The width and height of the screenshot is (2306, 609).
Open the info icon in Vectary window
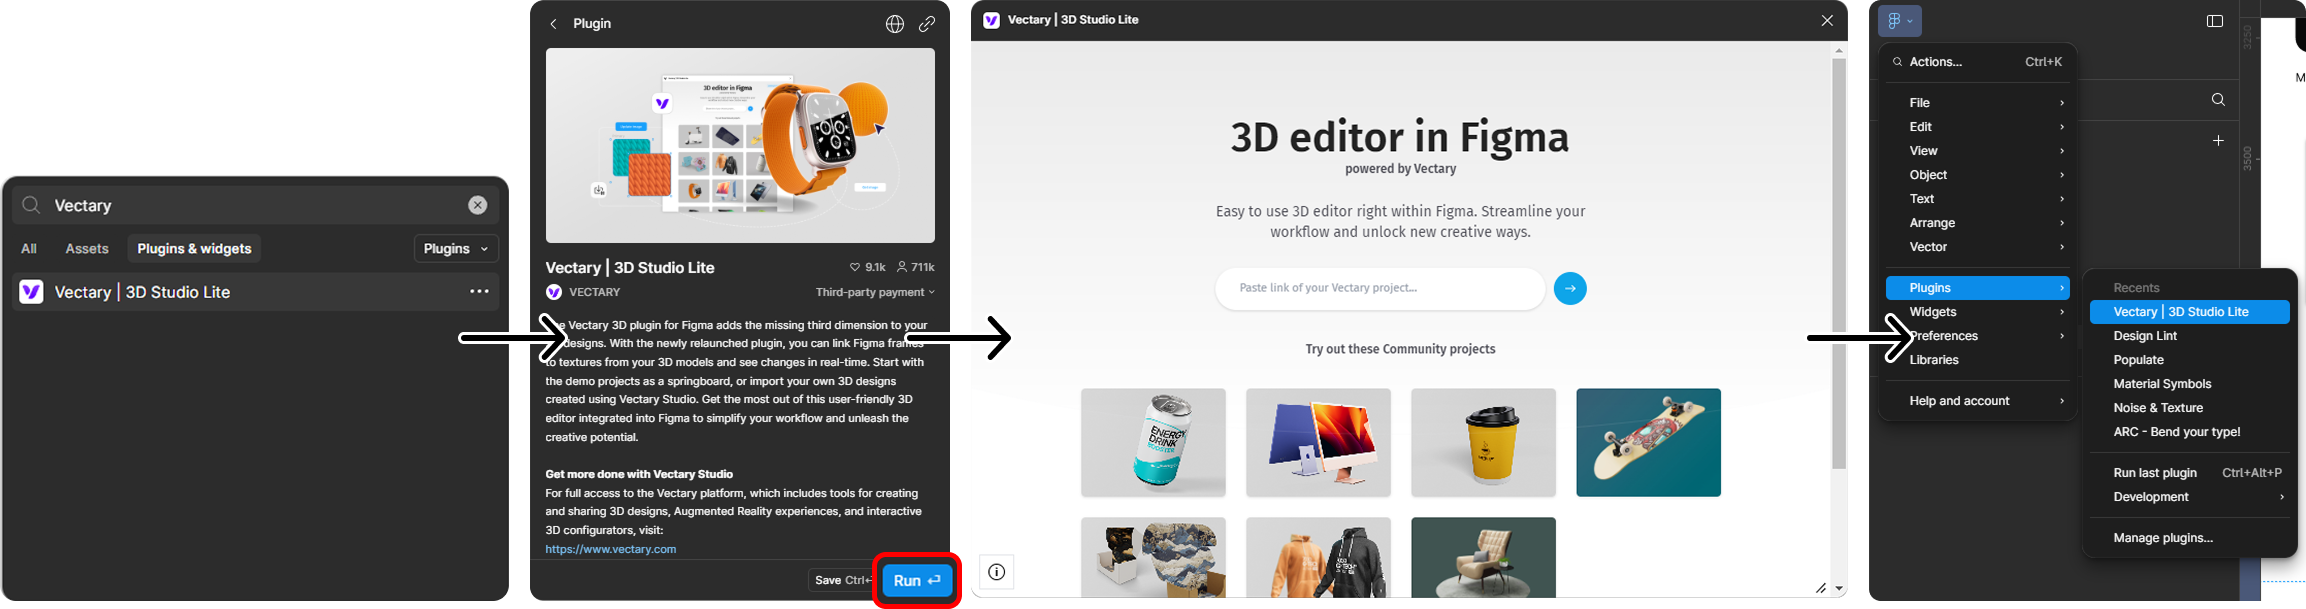tap(996, 572)
